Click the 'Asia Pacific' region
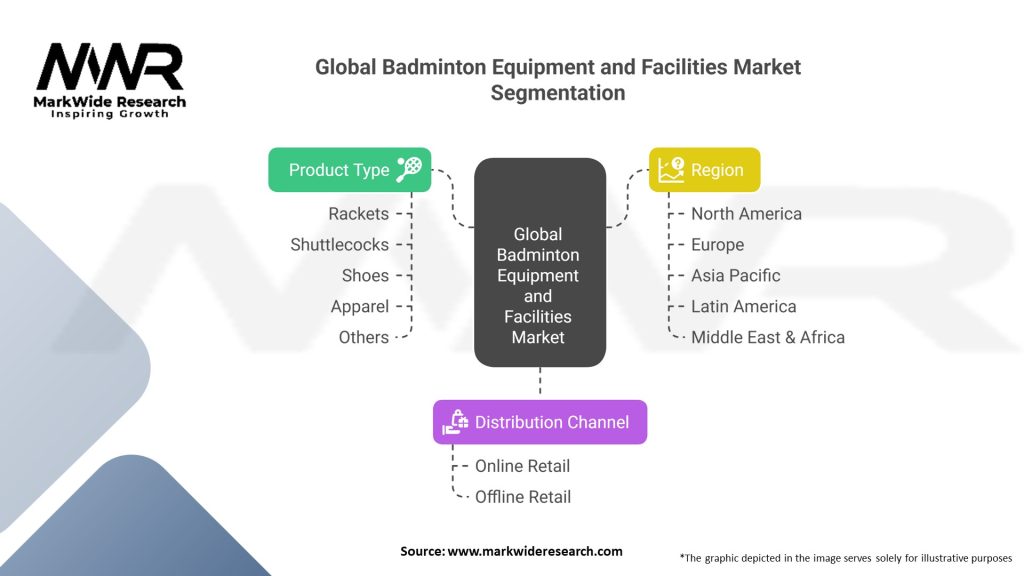The image size is (1024, 576). point(735,275)
